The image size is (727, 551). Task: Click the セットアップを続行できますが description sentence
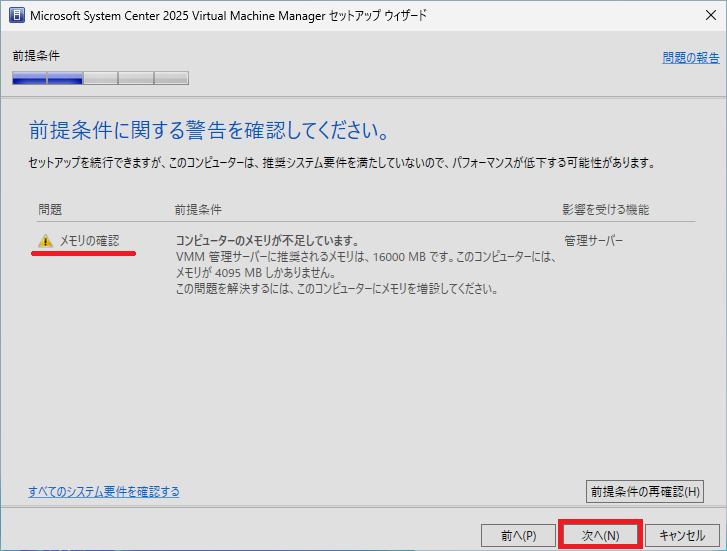pos(342,163)
